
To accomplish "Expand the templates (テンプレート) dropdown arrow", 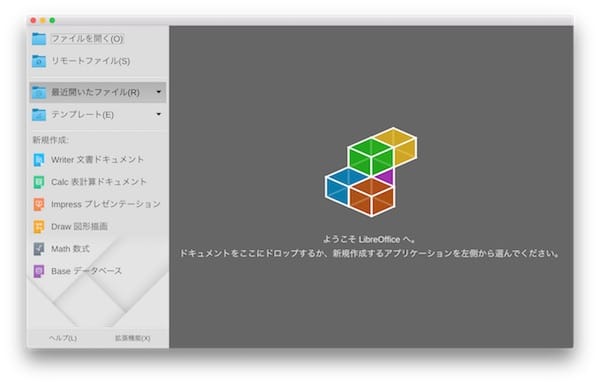I will click(158, 114).
